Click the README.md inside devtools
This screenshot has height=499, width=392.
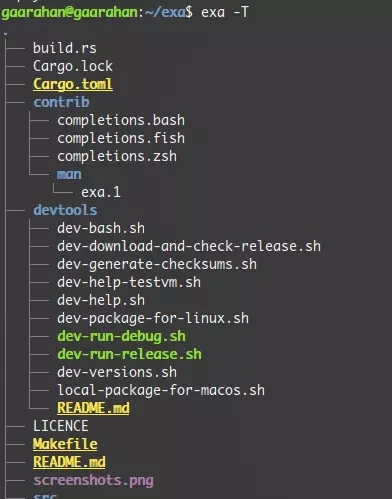[93, 408]
